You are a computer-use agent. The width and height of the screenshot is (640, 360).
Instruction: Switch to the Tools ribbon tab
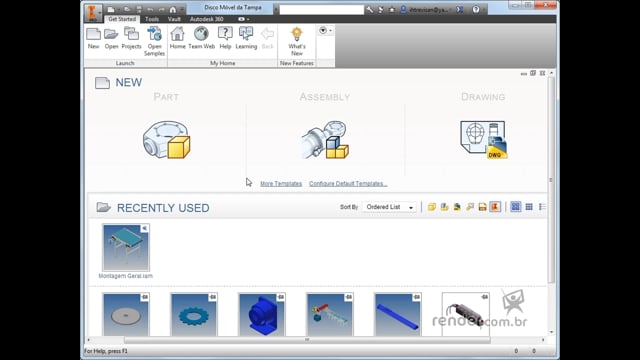click(x=152, y=19)
